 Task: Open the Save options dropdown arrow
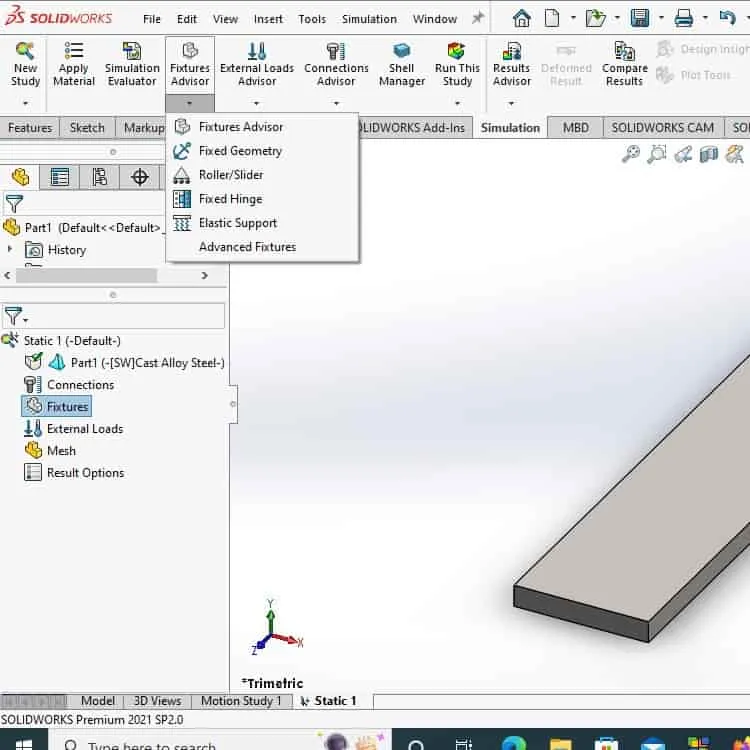coord(662,18)
